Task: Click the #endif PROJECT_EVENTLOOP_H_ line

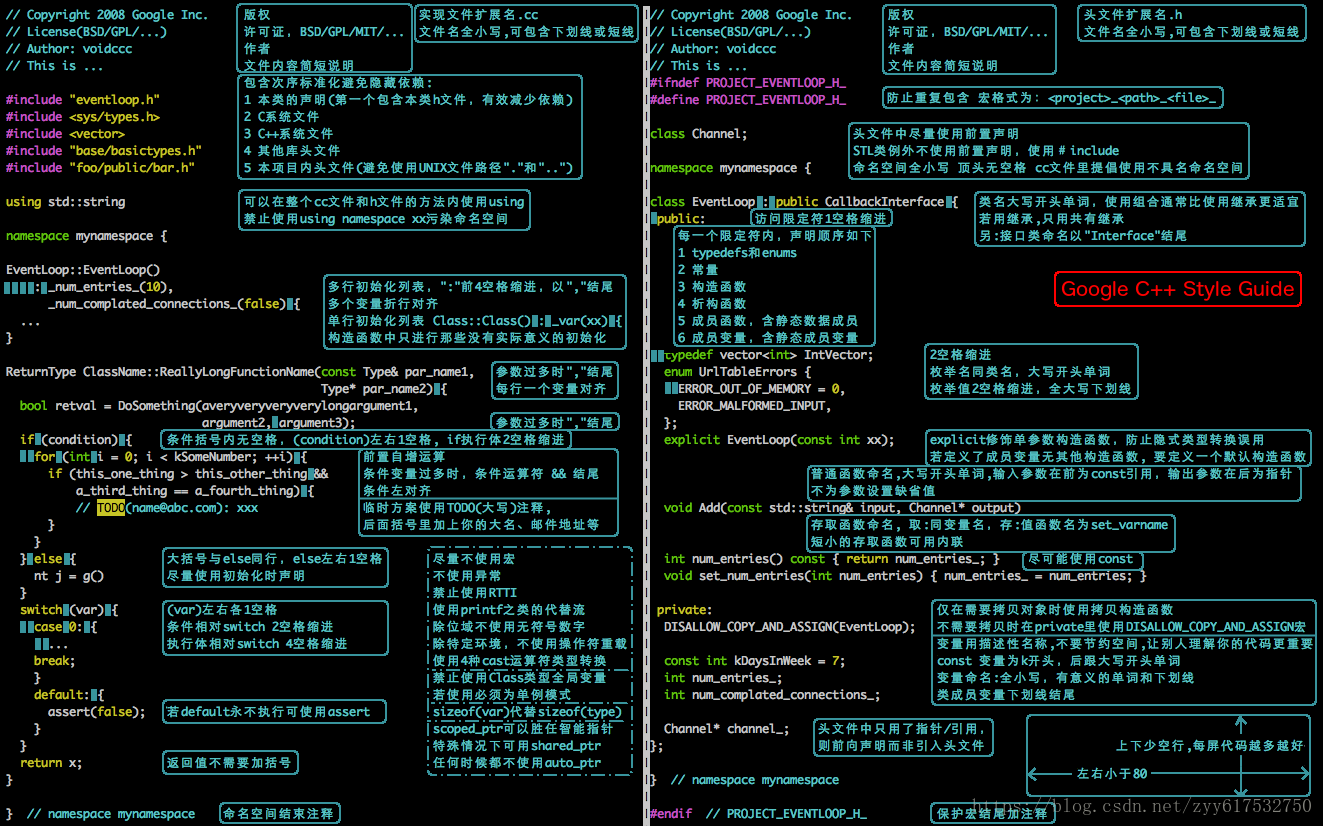Action: (757, 814)
